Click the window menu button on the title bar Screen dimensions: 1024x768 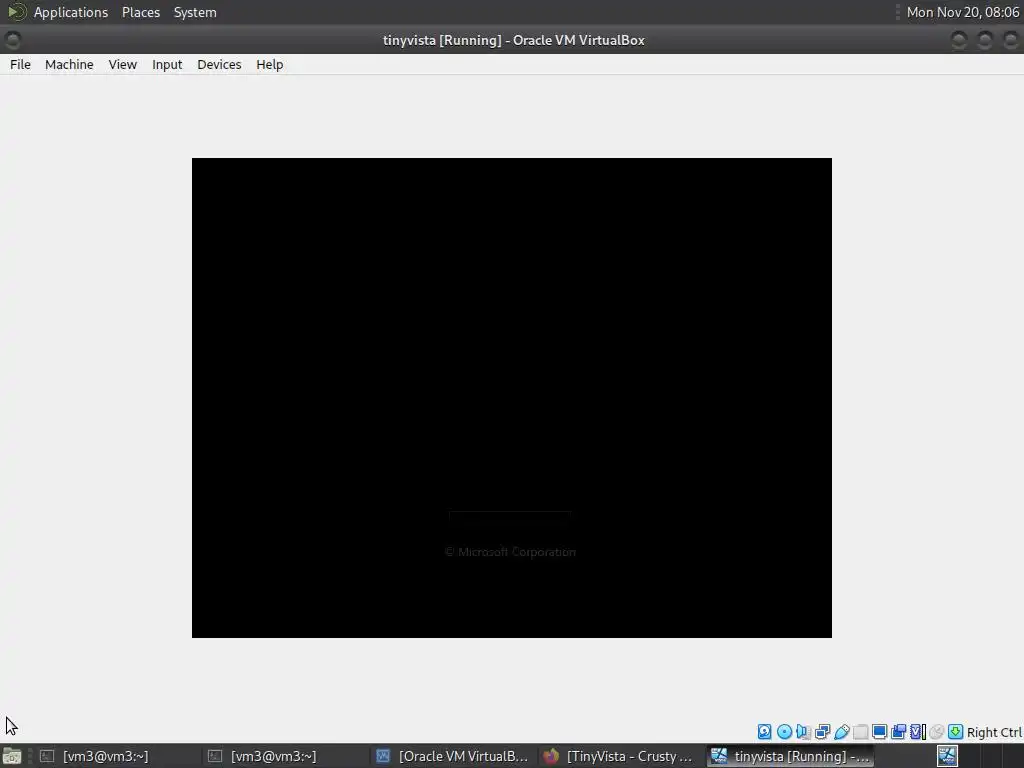coord(12,40)
